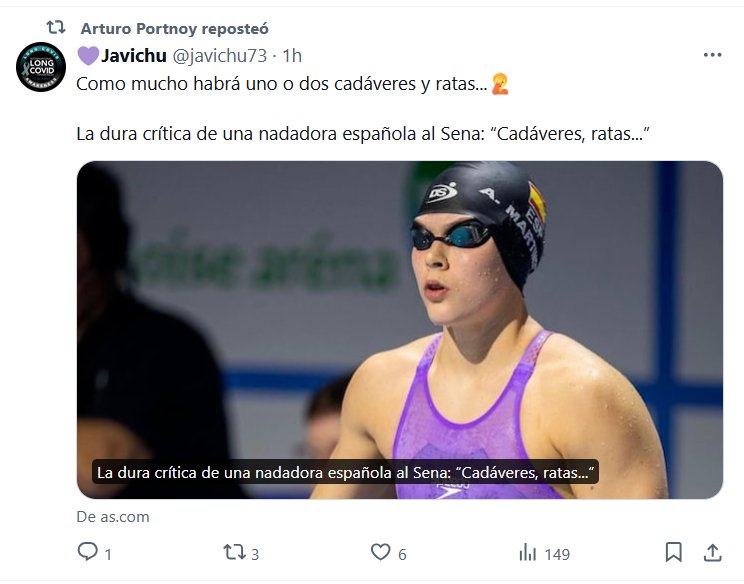Screen dimensions: 744x584
Task: Bookmark this tweet
Action: tap(674, 552)
